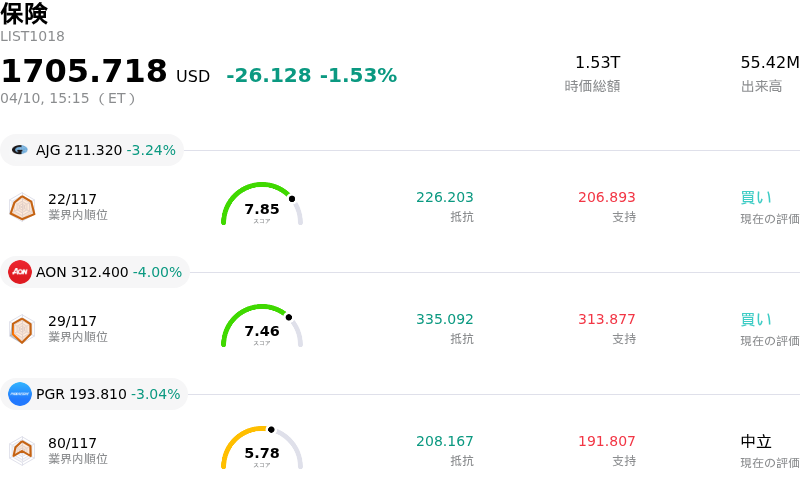Click the AON red logo icon
Viewport: 800px width, 488px height.
tap(20, 272)
